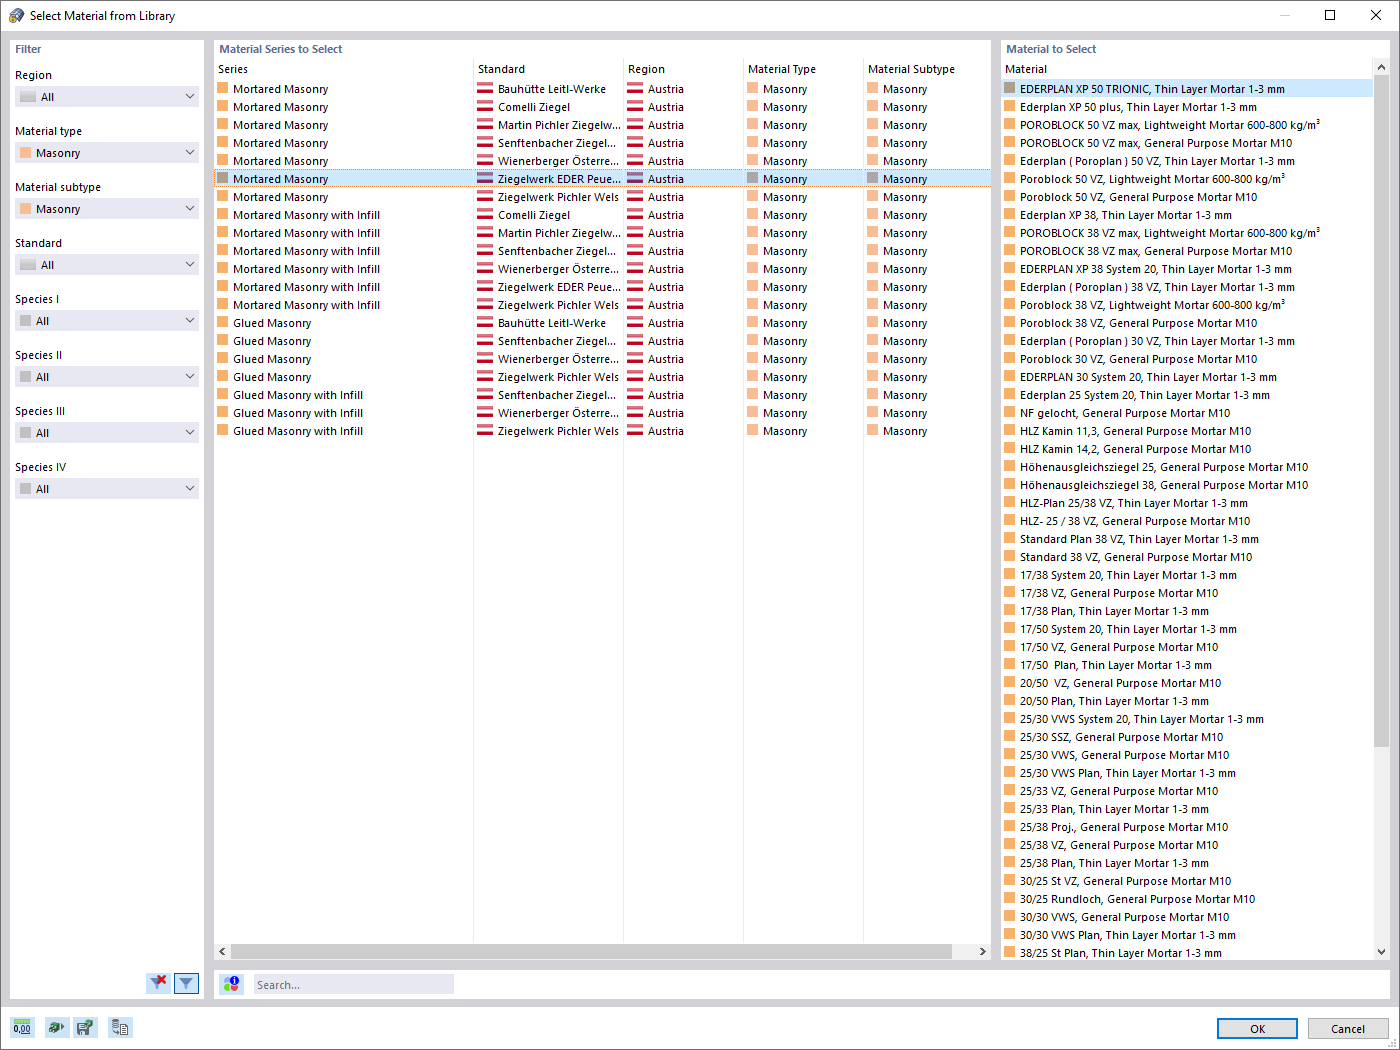Image resolution: width=1400 pixels, height=1050 pixels.
Task: Click the import material icon
Action: click(x=56, y=1027)
